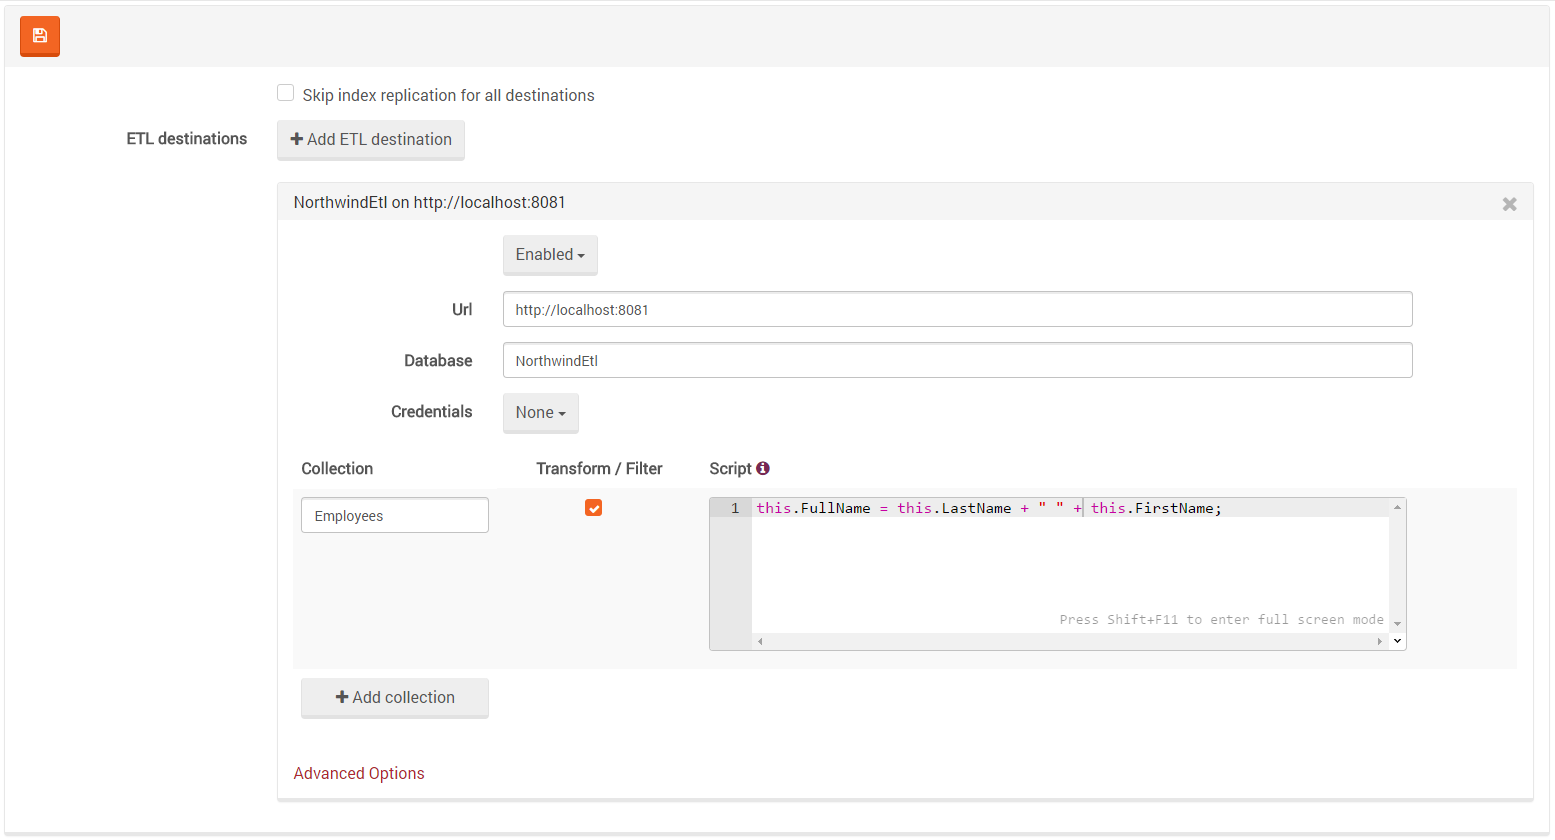Click script editor horizontal scrollbar

coord(1070,641)
